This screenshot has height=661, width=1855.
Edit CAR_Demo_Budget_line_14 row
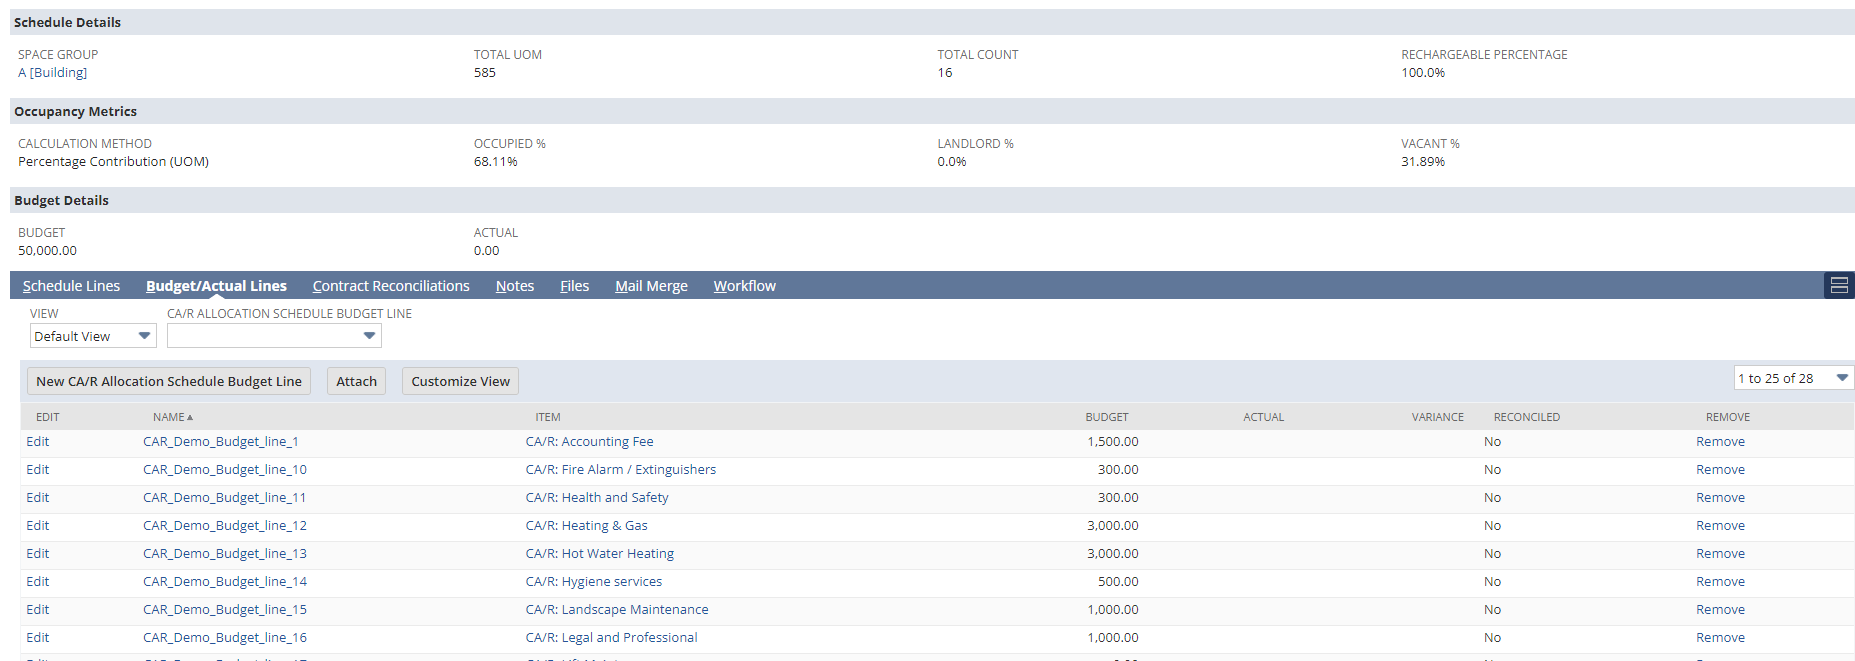coord(38,581)
